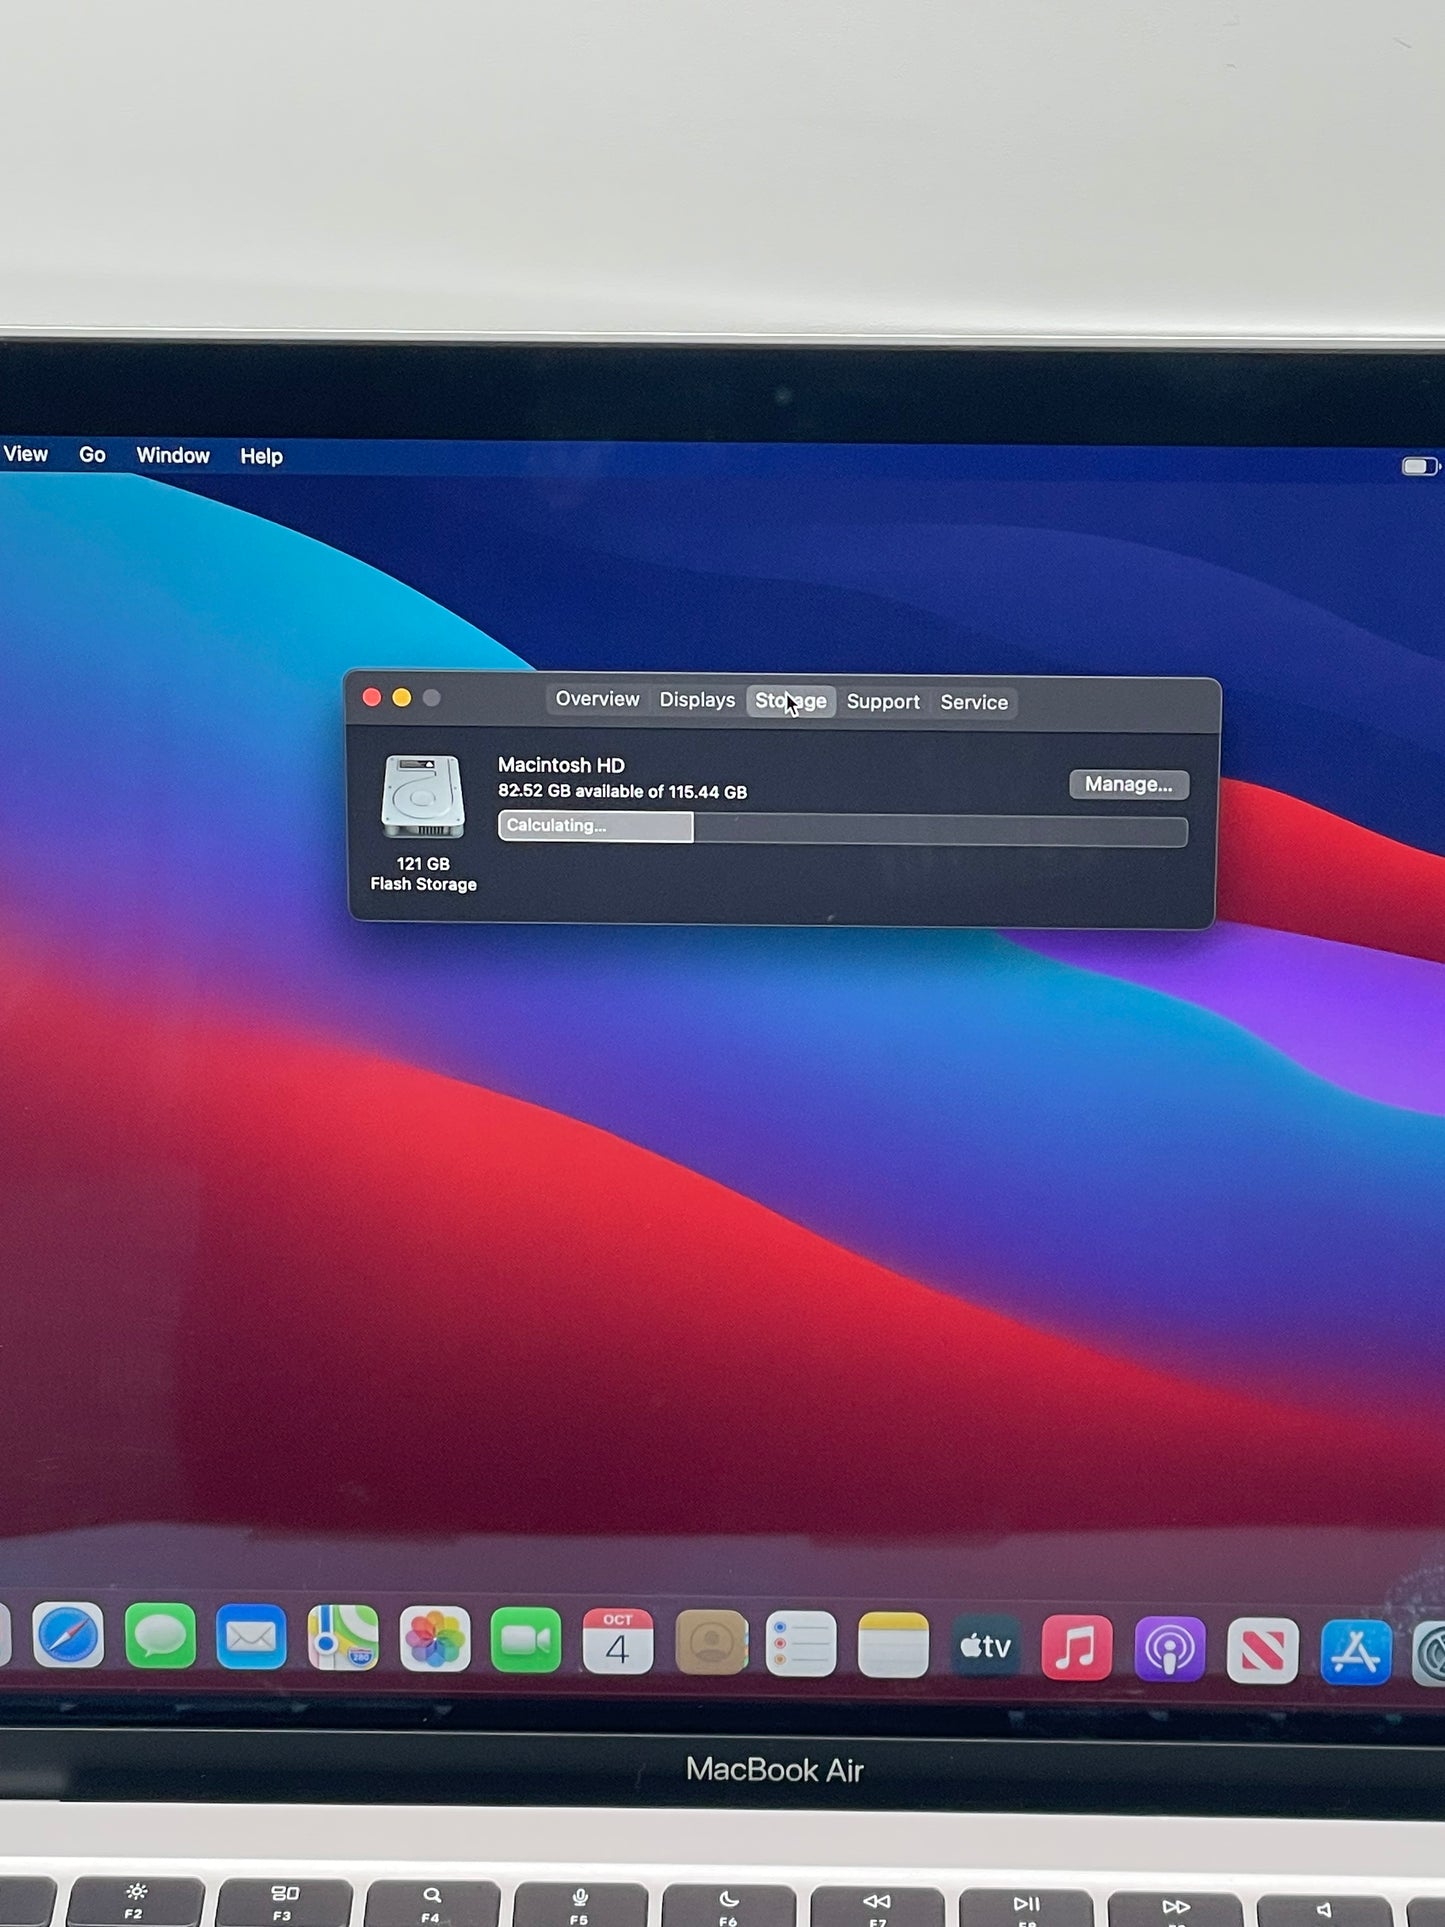Screen dimensions: 1445x1927
Task: Open FaceTime in the Dock
Action: pyautogui.click(x=526, y=1640)
